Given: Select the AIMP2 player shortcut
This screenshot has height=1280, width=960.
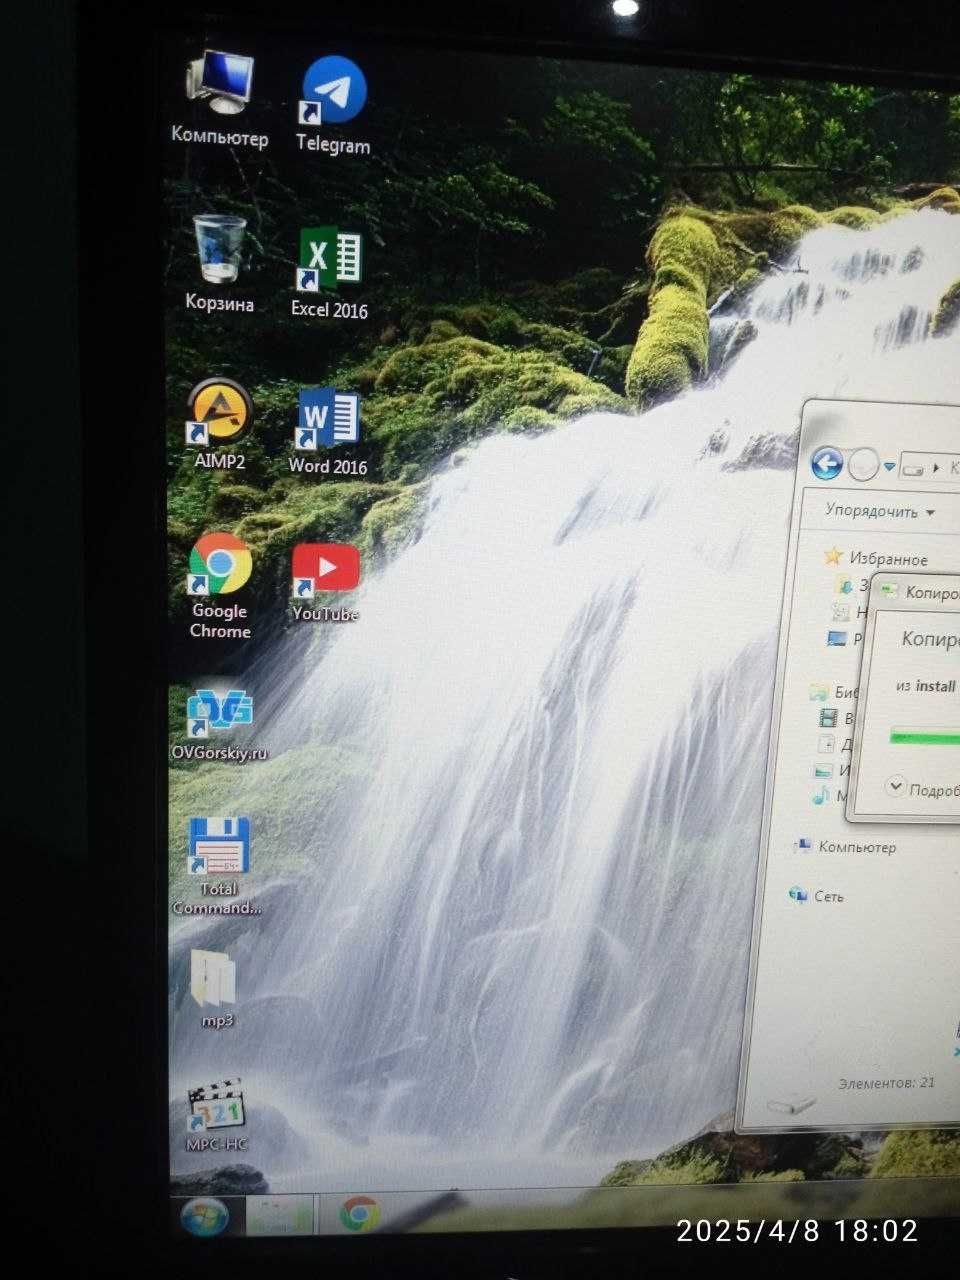Looking at the screenshot, I should (x=219, y=423).
